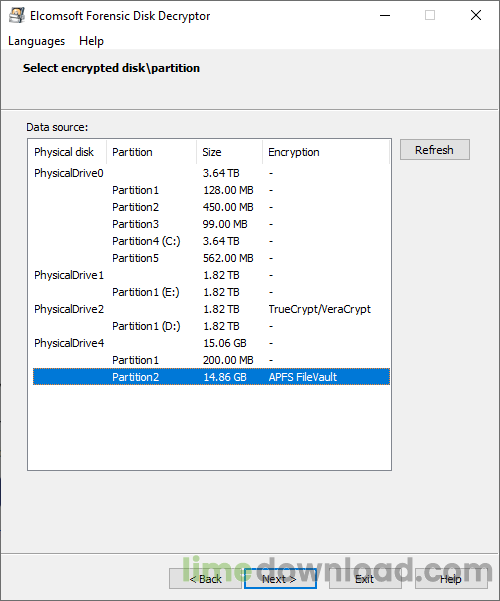
Task: Minimize the Forensic Disk Decryptor window
Action: 385,16
